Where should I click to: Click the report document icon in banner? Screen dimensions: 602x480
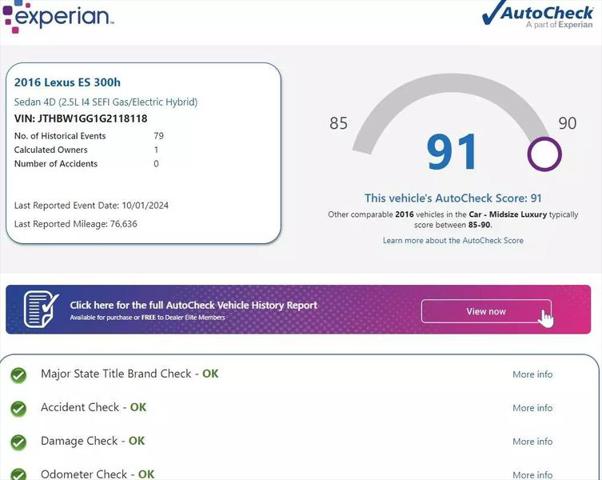[x=41, y=309]
